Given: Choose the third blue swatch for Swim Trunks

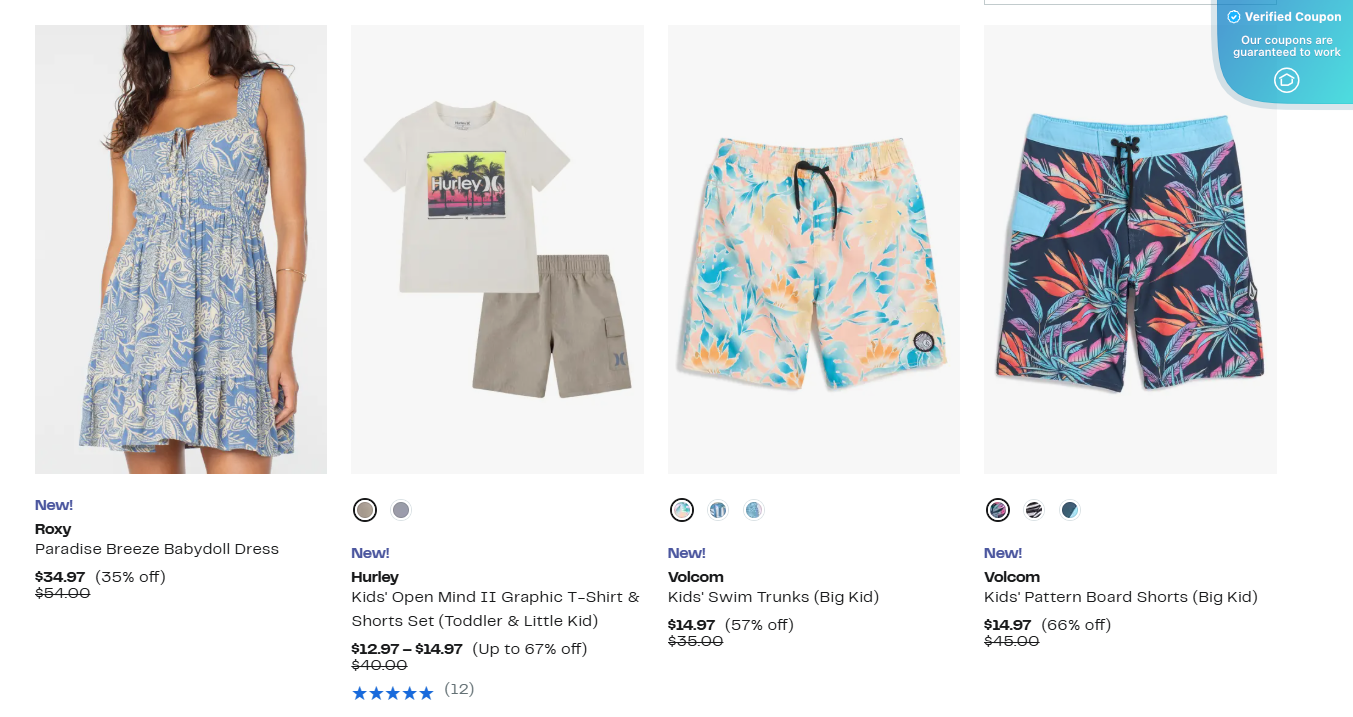Looking at the screenshot, I should [x=754, y=510].
